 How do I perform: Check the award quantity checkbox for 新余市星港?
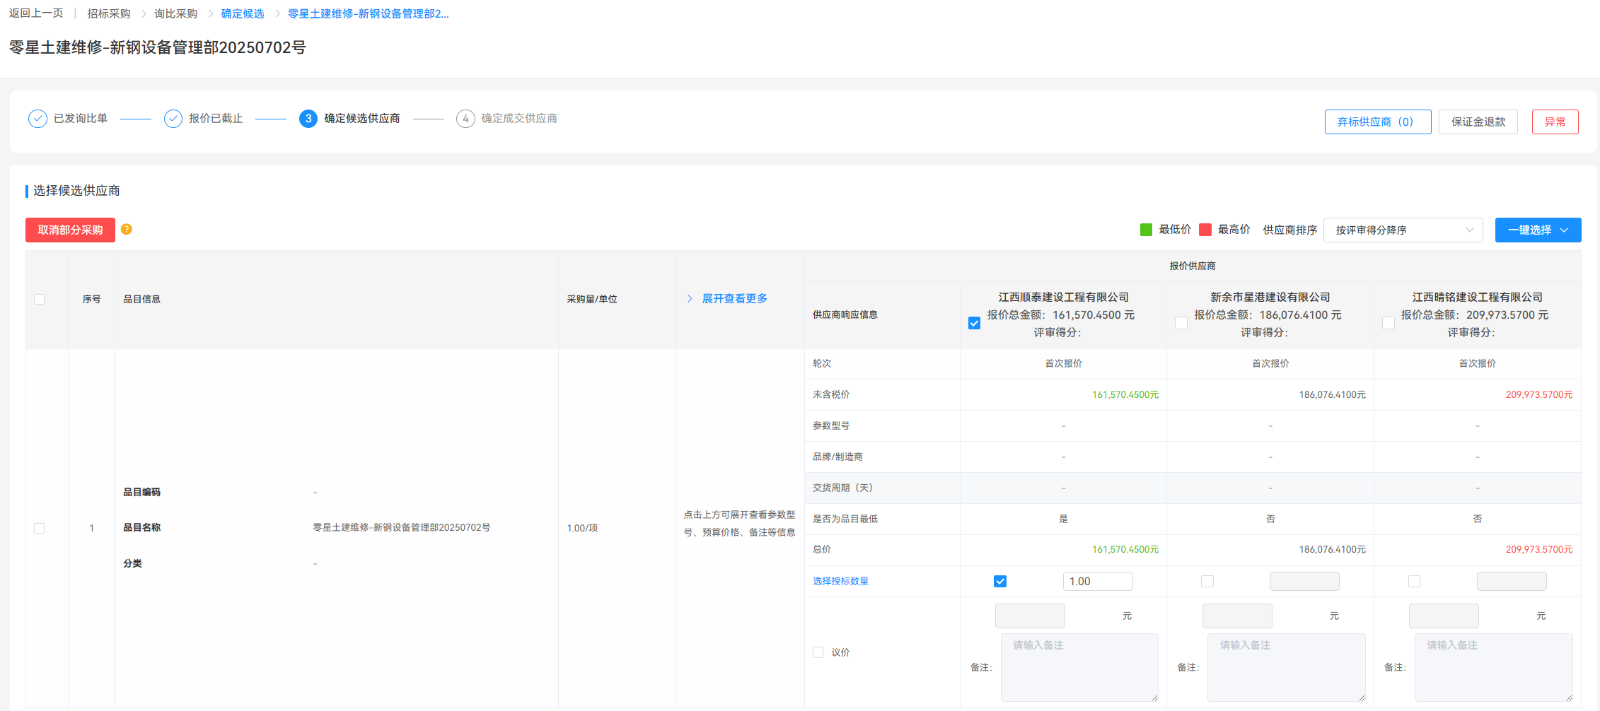click(1207, 581)
